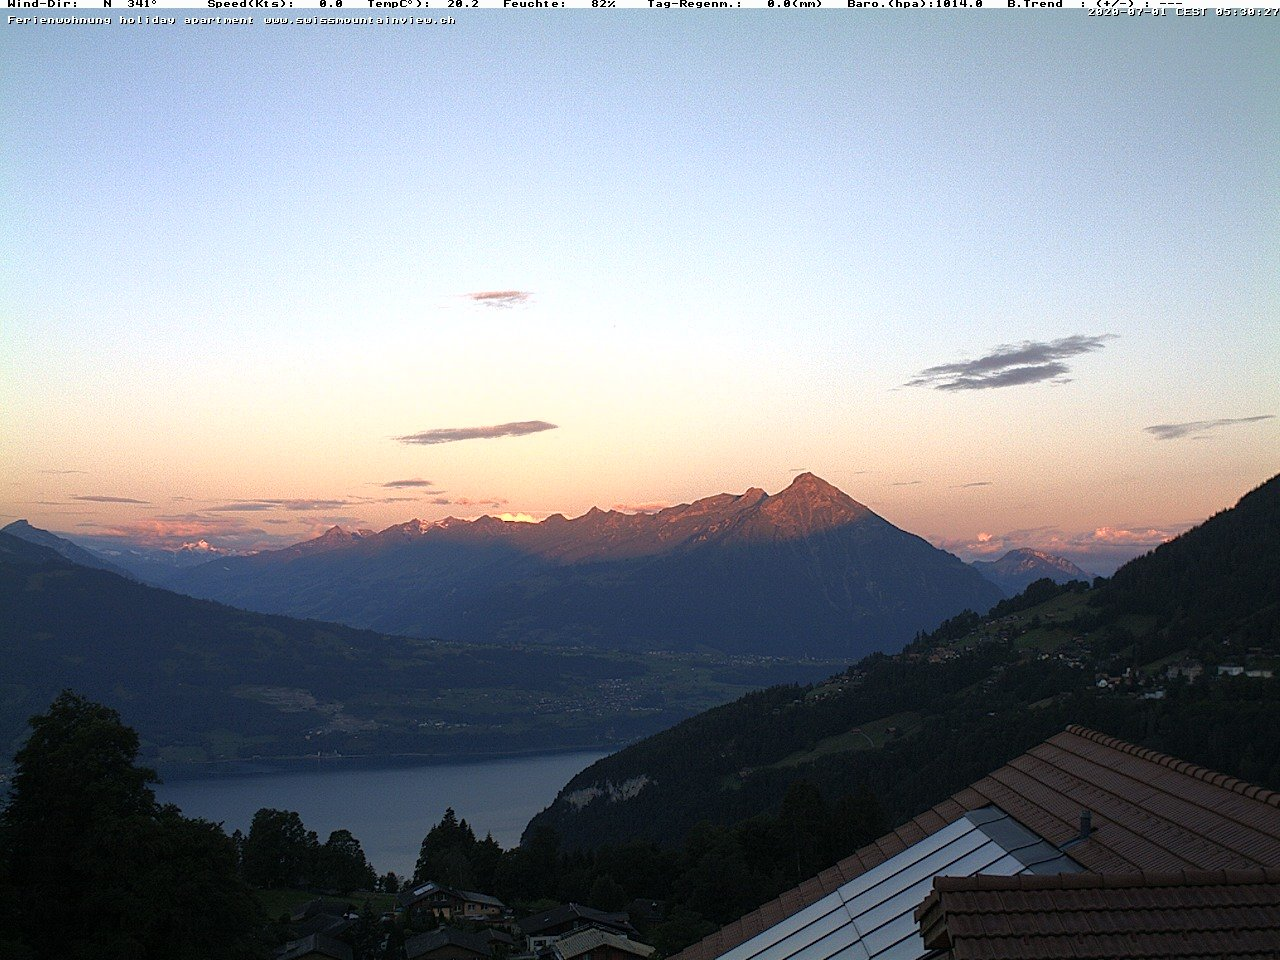Click the Wind-Dir label
Viewport: 1280px width, 960px height.
(42, 4)
